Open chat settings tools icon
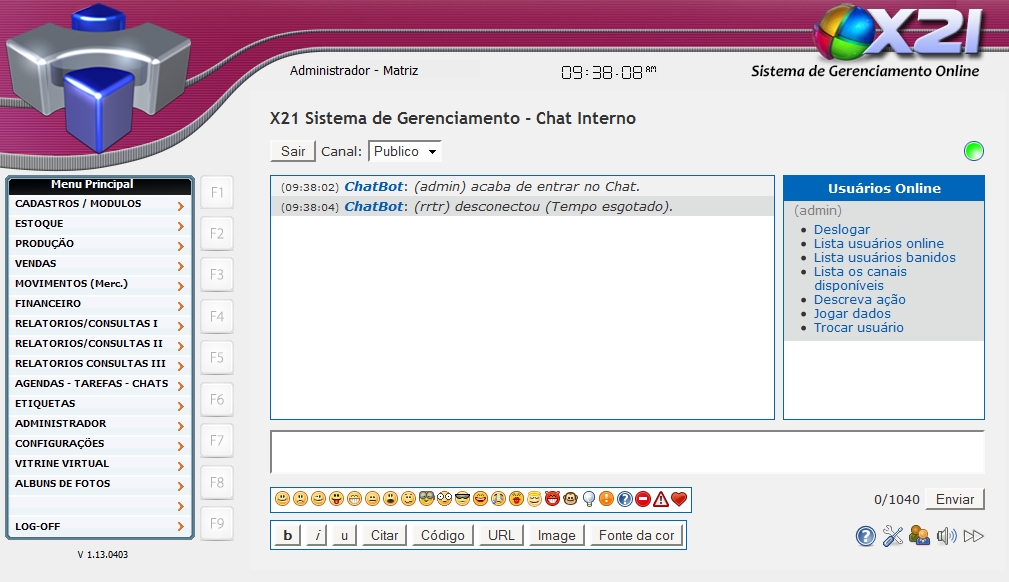The width and height of the screenshot is (1009, 582). click(x=893, y=536)
